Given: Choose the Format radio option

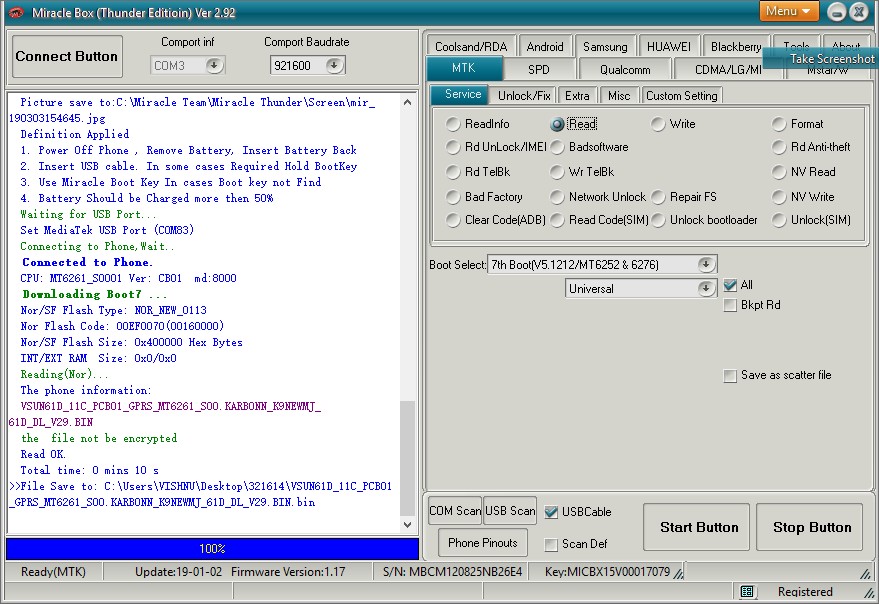Looking at the screenshot, I should [797, 124].
